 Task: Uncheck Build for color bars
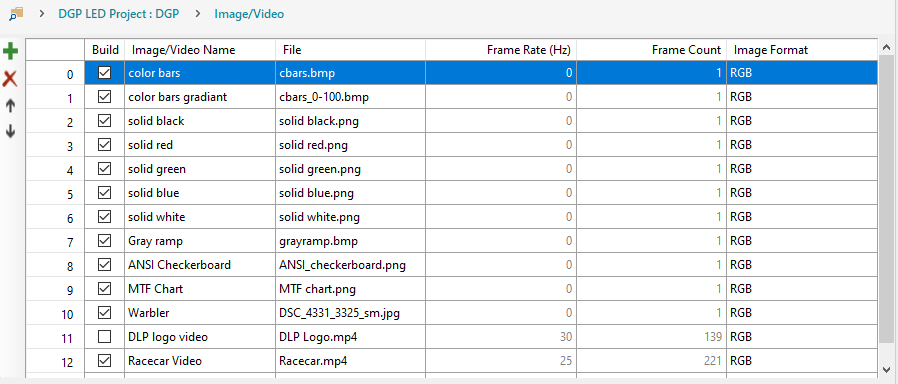tap(104, 73)
